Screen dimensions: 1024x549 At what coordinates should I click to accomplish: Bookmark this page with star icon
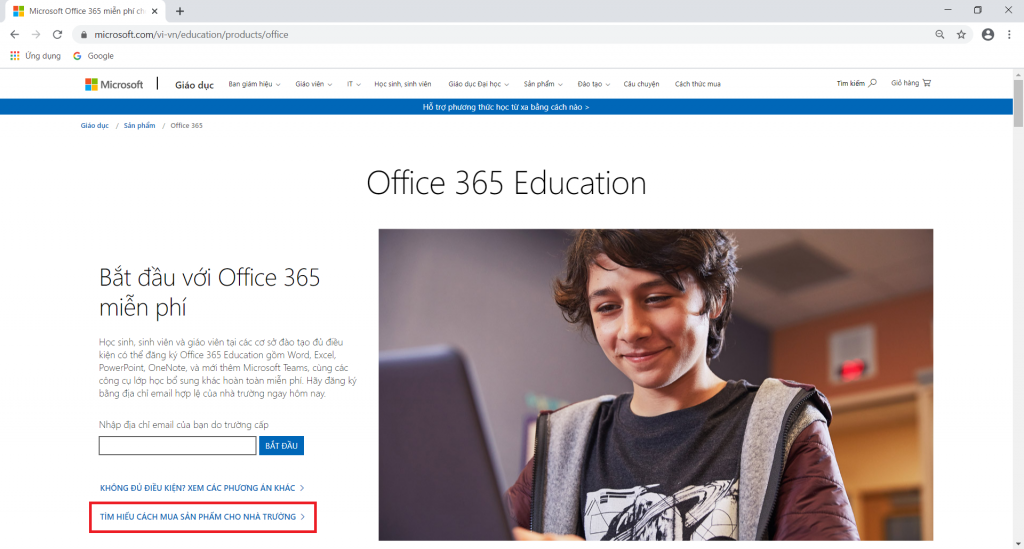[x=961, y=35]
